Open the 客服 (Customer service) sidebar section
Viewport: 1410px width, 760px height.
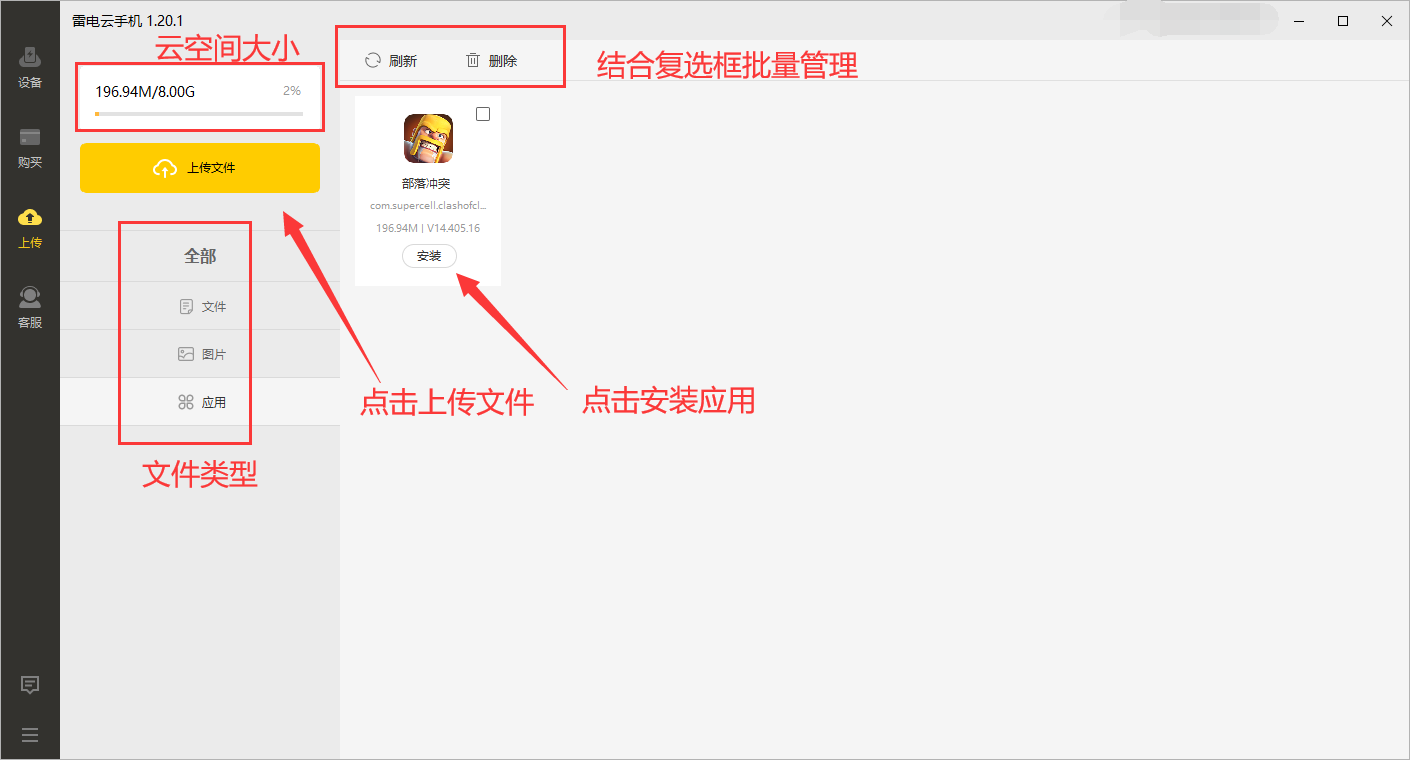point(30,308)
